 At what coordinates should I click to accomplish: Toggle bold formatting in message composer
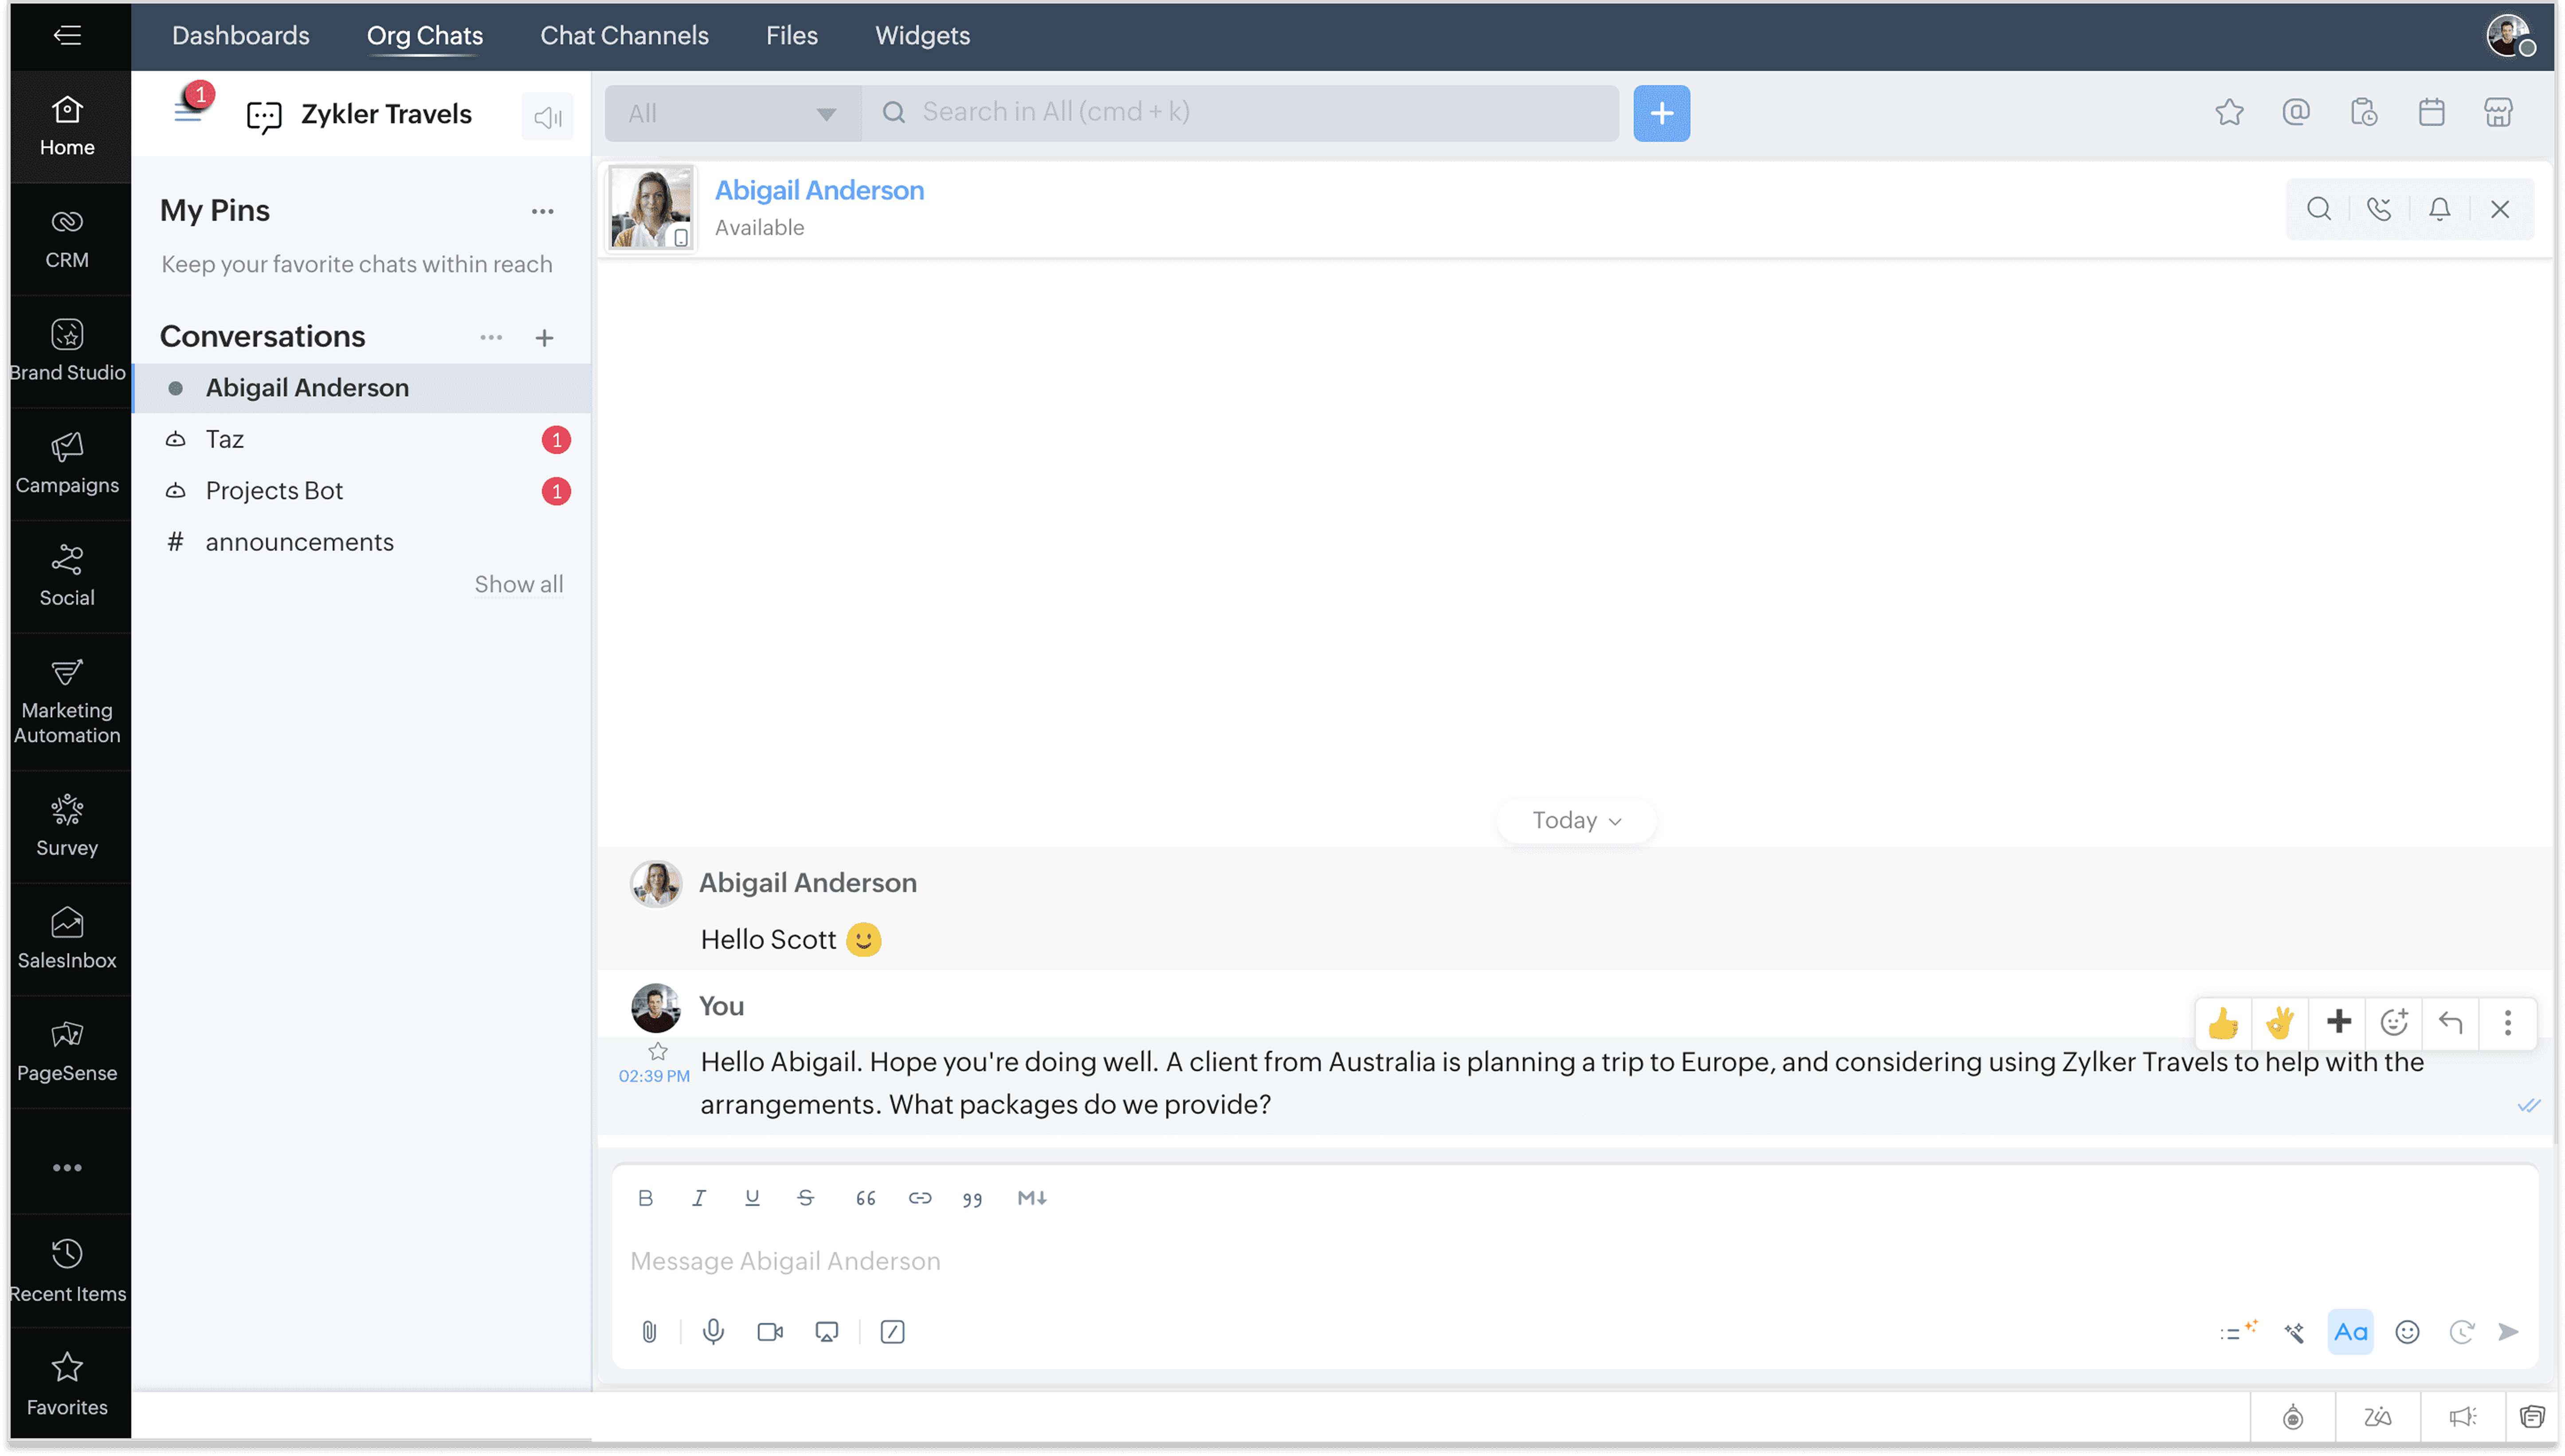click(x=646, y=1198)
